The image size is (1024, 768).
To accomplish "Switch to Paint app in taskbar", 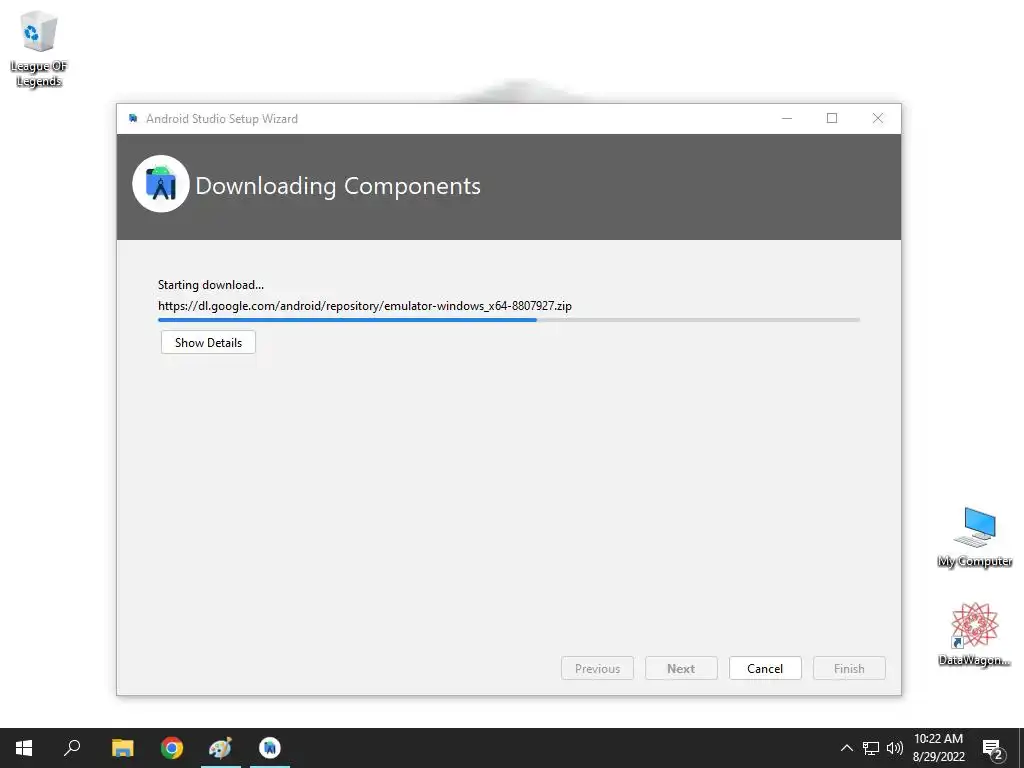I will (220, 748).
